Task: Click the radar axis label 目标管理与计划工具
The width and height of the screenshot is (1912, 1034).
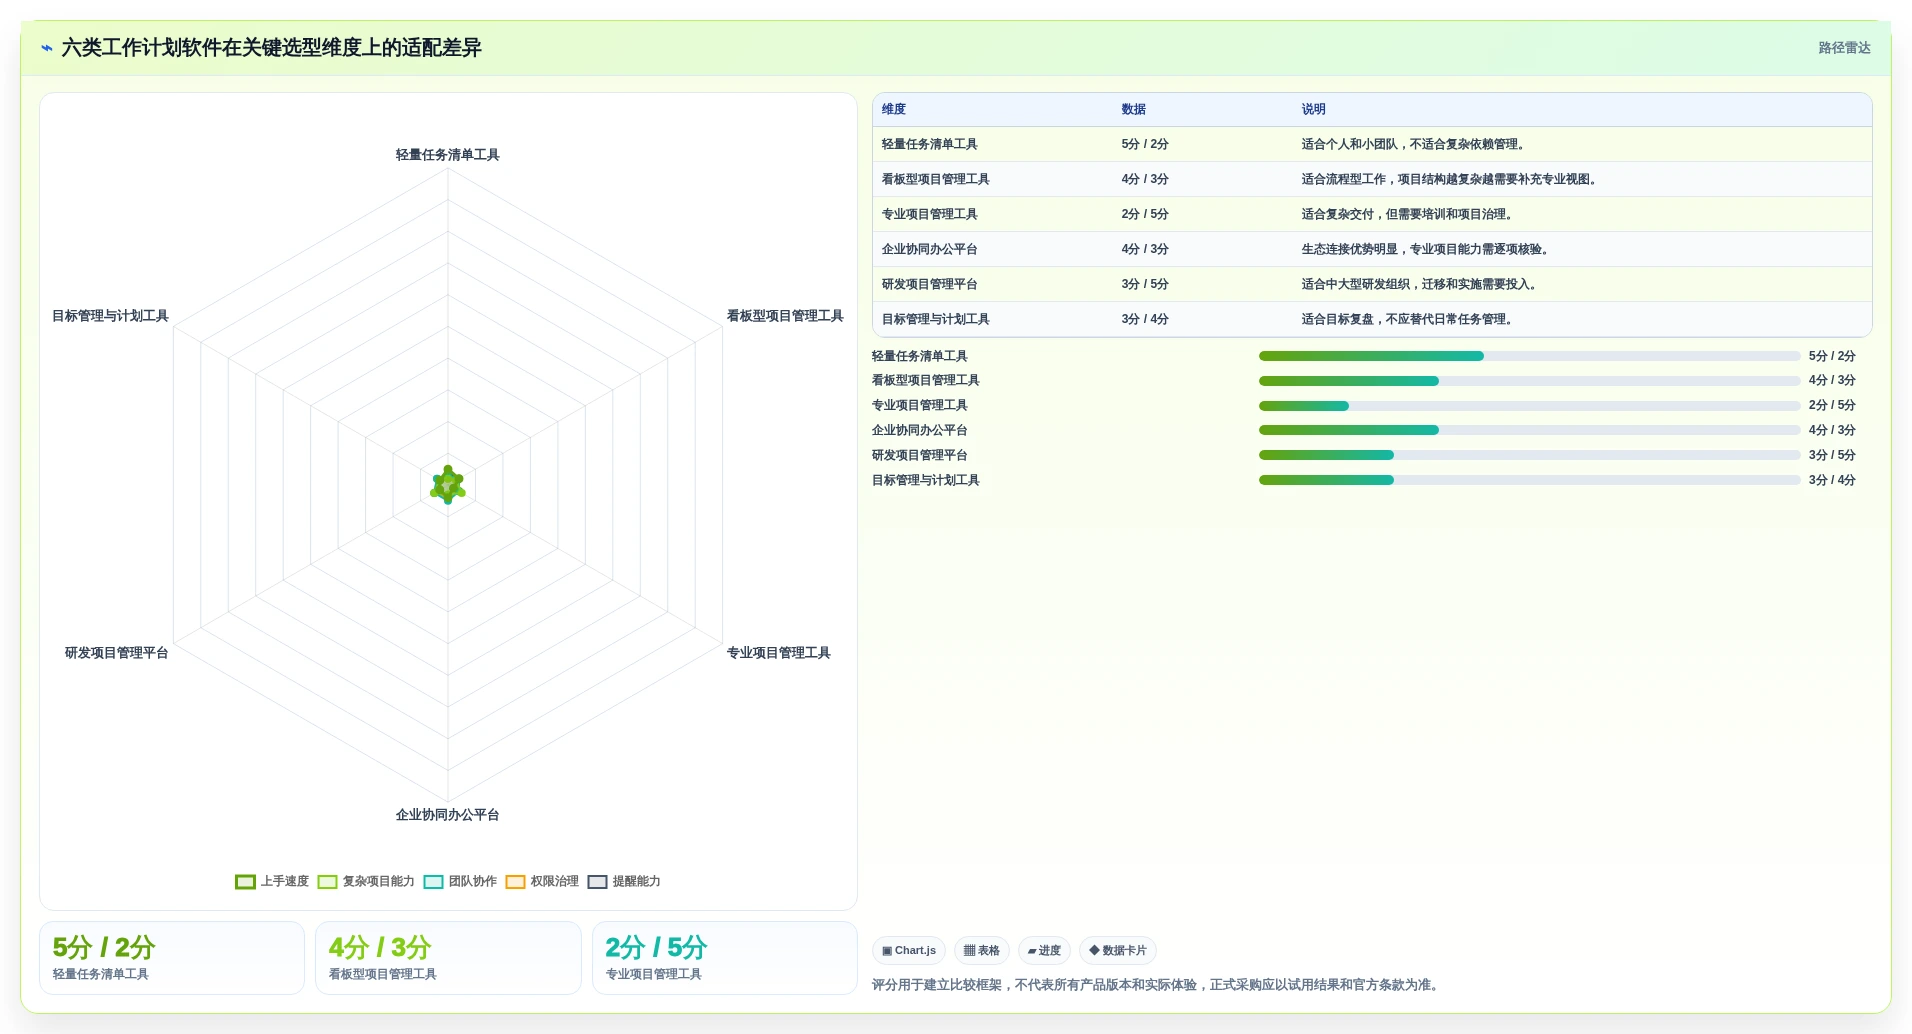Action: tap(110, 316)
